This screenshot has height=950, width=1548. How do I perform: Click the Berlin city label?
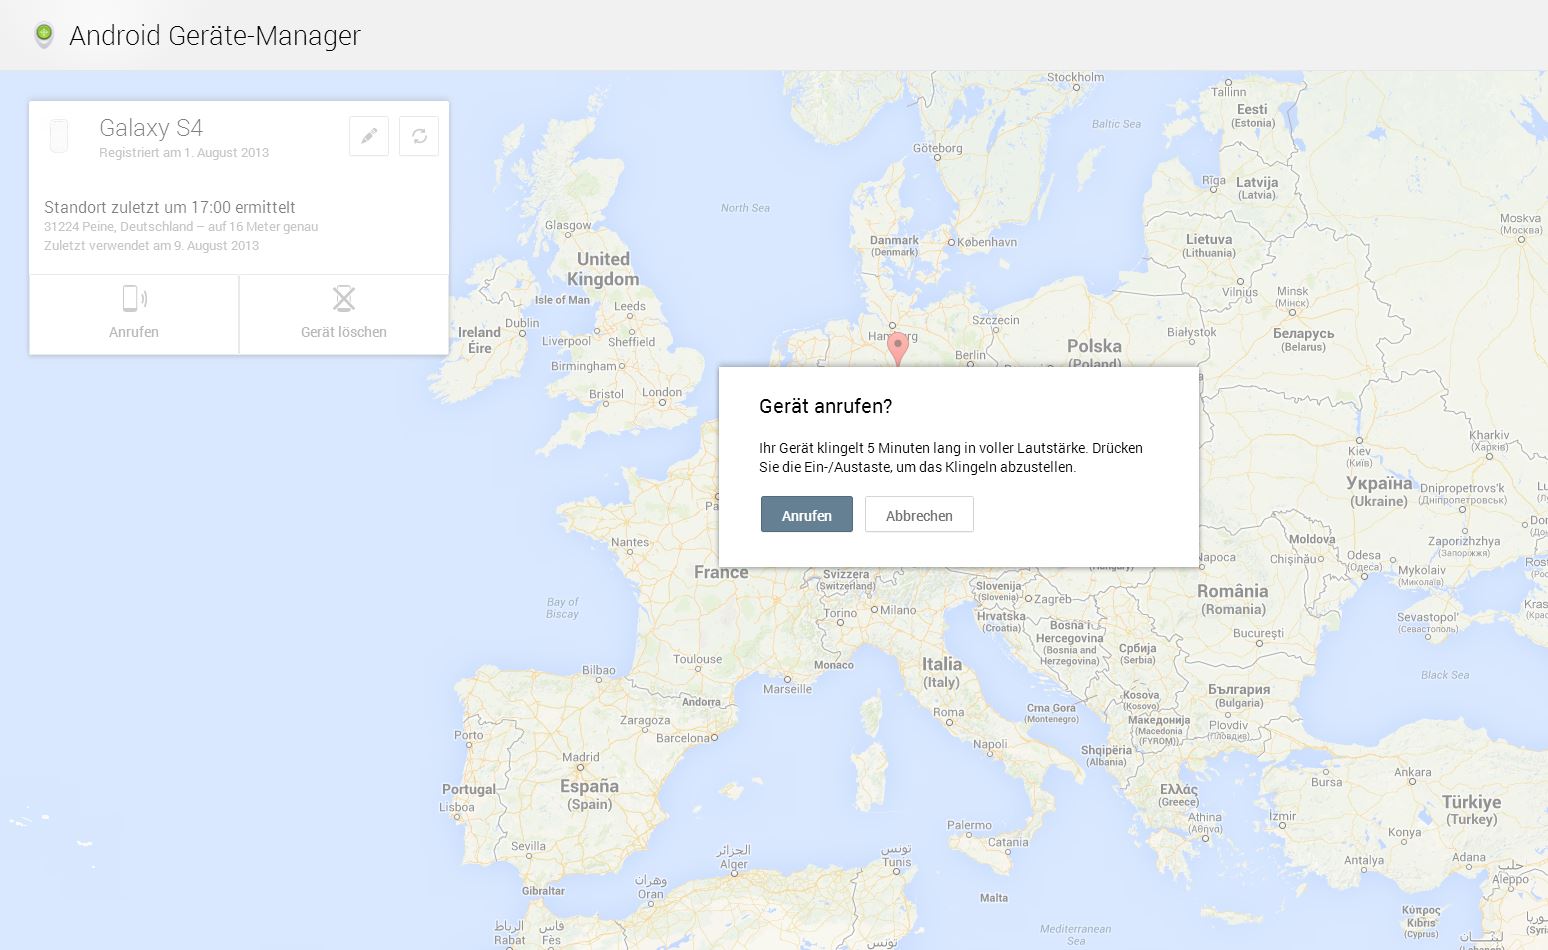click(970, 355)
